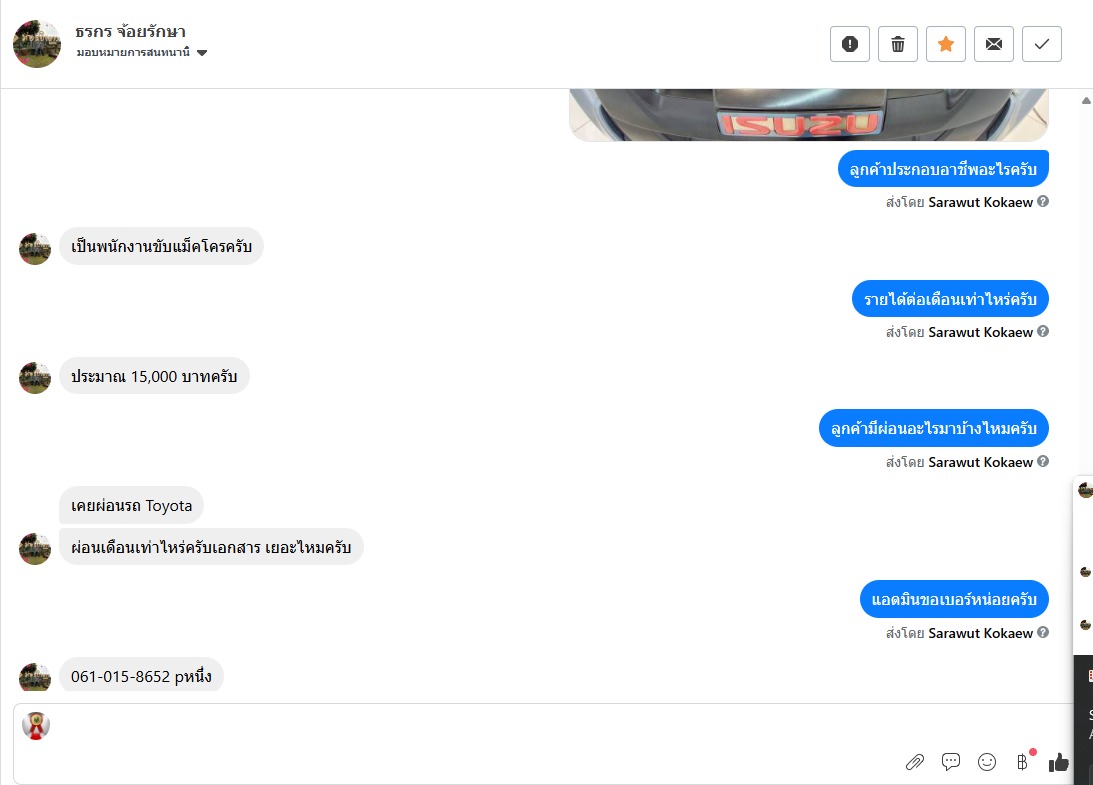Screen dimensions: 1093x785
Task: Click help icon beside first Sarawut Kokaew
Action: click(1043, 201)
